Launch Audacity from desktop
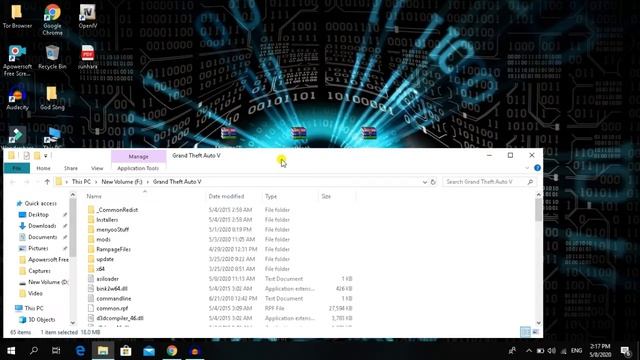The height and width of the screenshot is (360, 640). pos(17,98)
